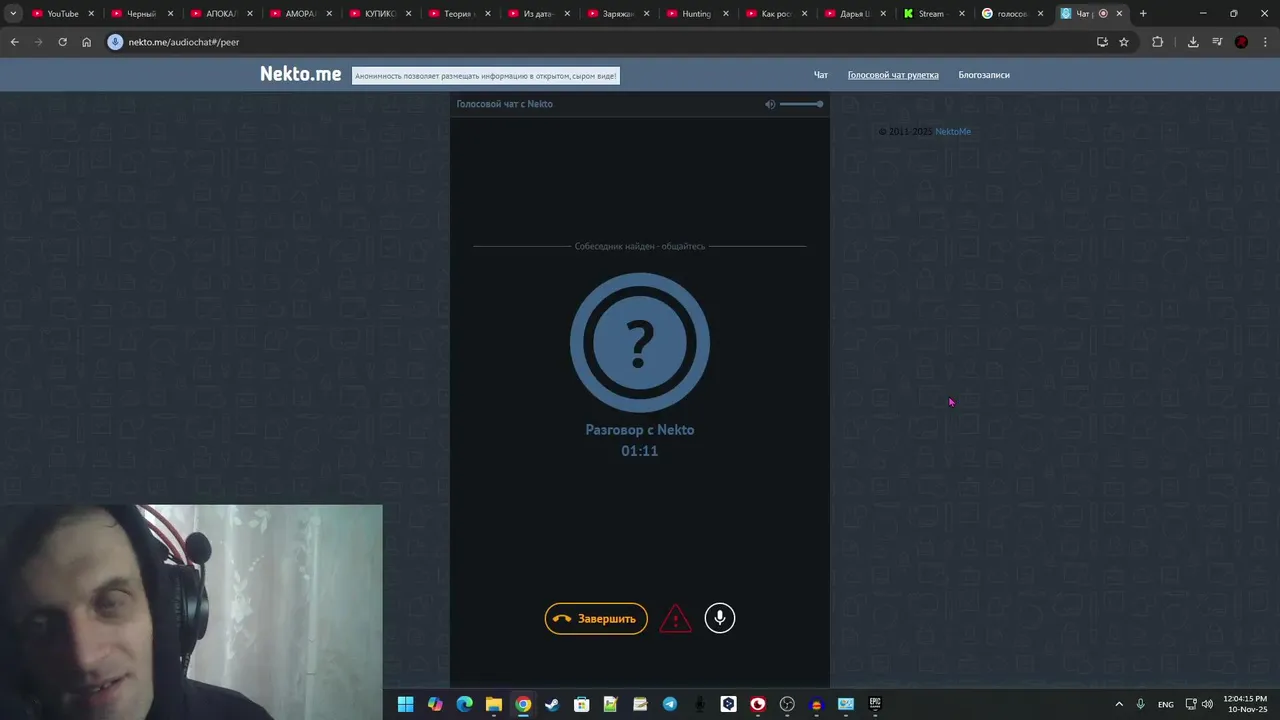Image resolution: width=1280 pixels, height=720 pixels.
Task: Open the browser home page
Action: [86, 42]
